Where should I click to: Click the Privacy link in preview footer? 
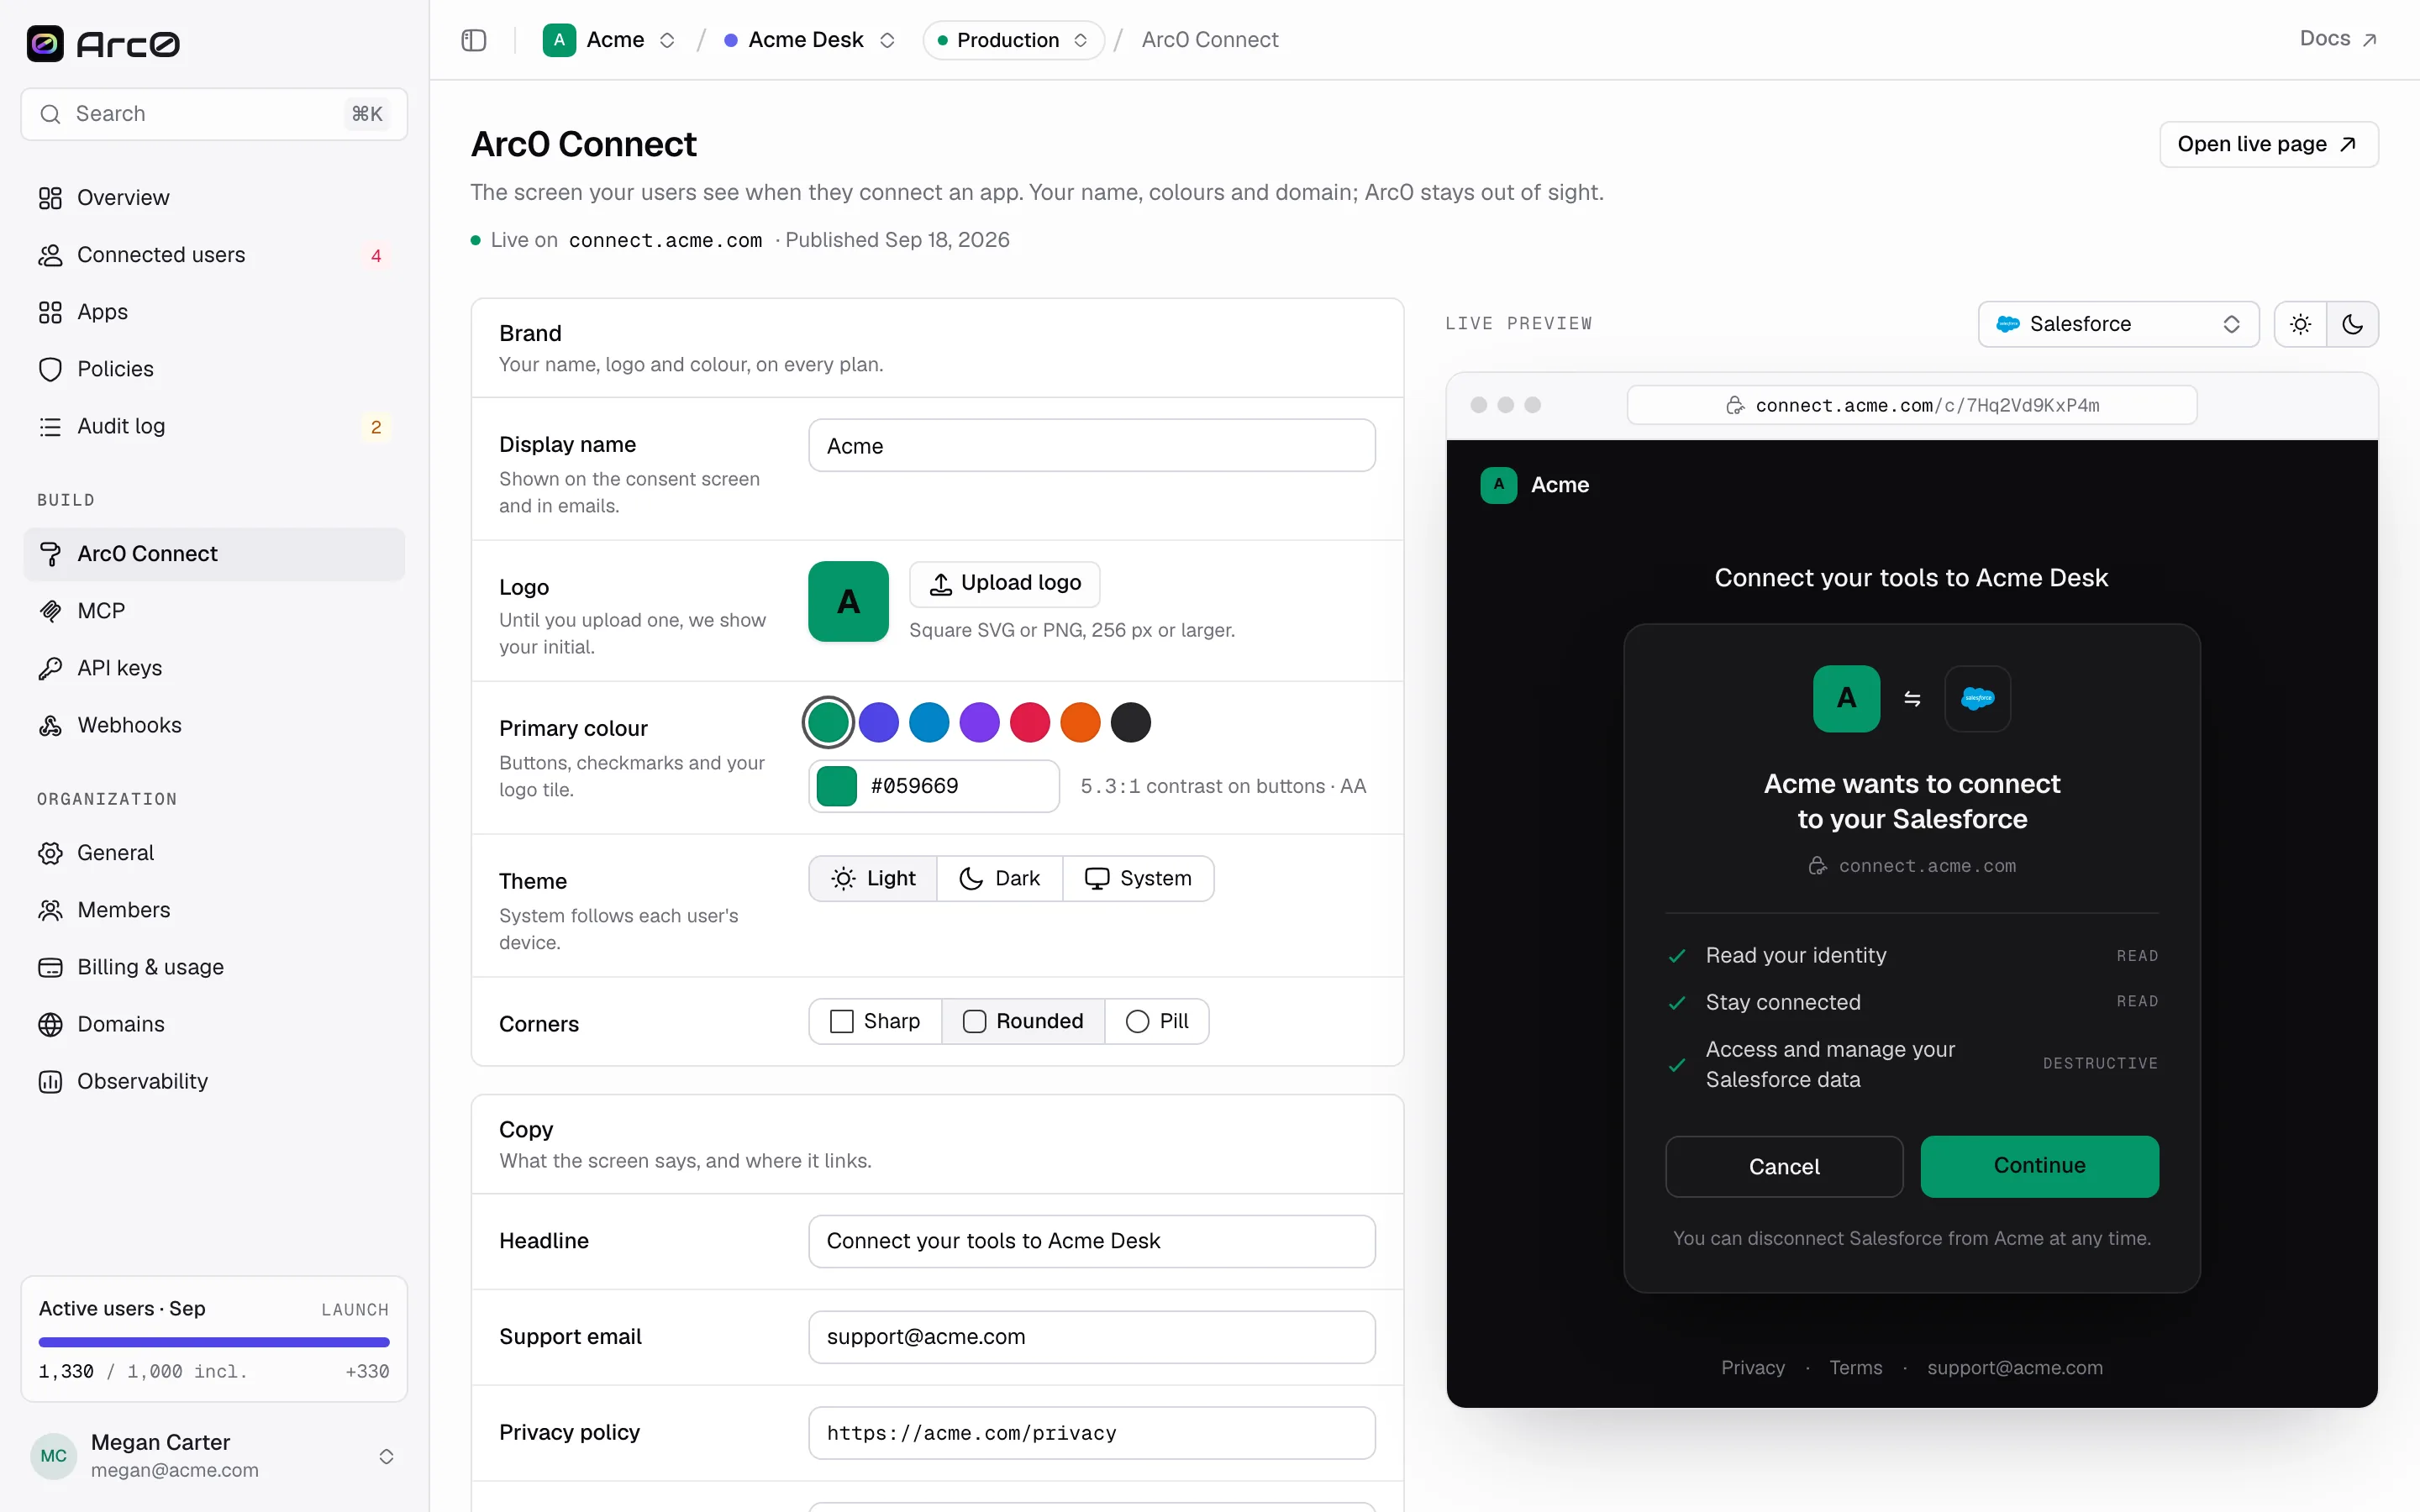[1752, 1367]
